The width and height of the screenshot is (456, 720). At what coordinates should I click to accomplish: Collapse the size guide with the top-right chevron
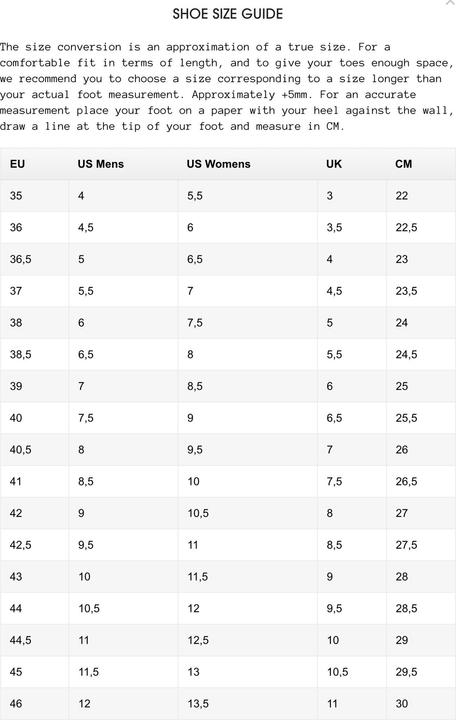[450, 2]
